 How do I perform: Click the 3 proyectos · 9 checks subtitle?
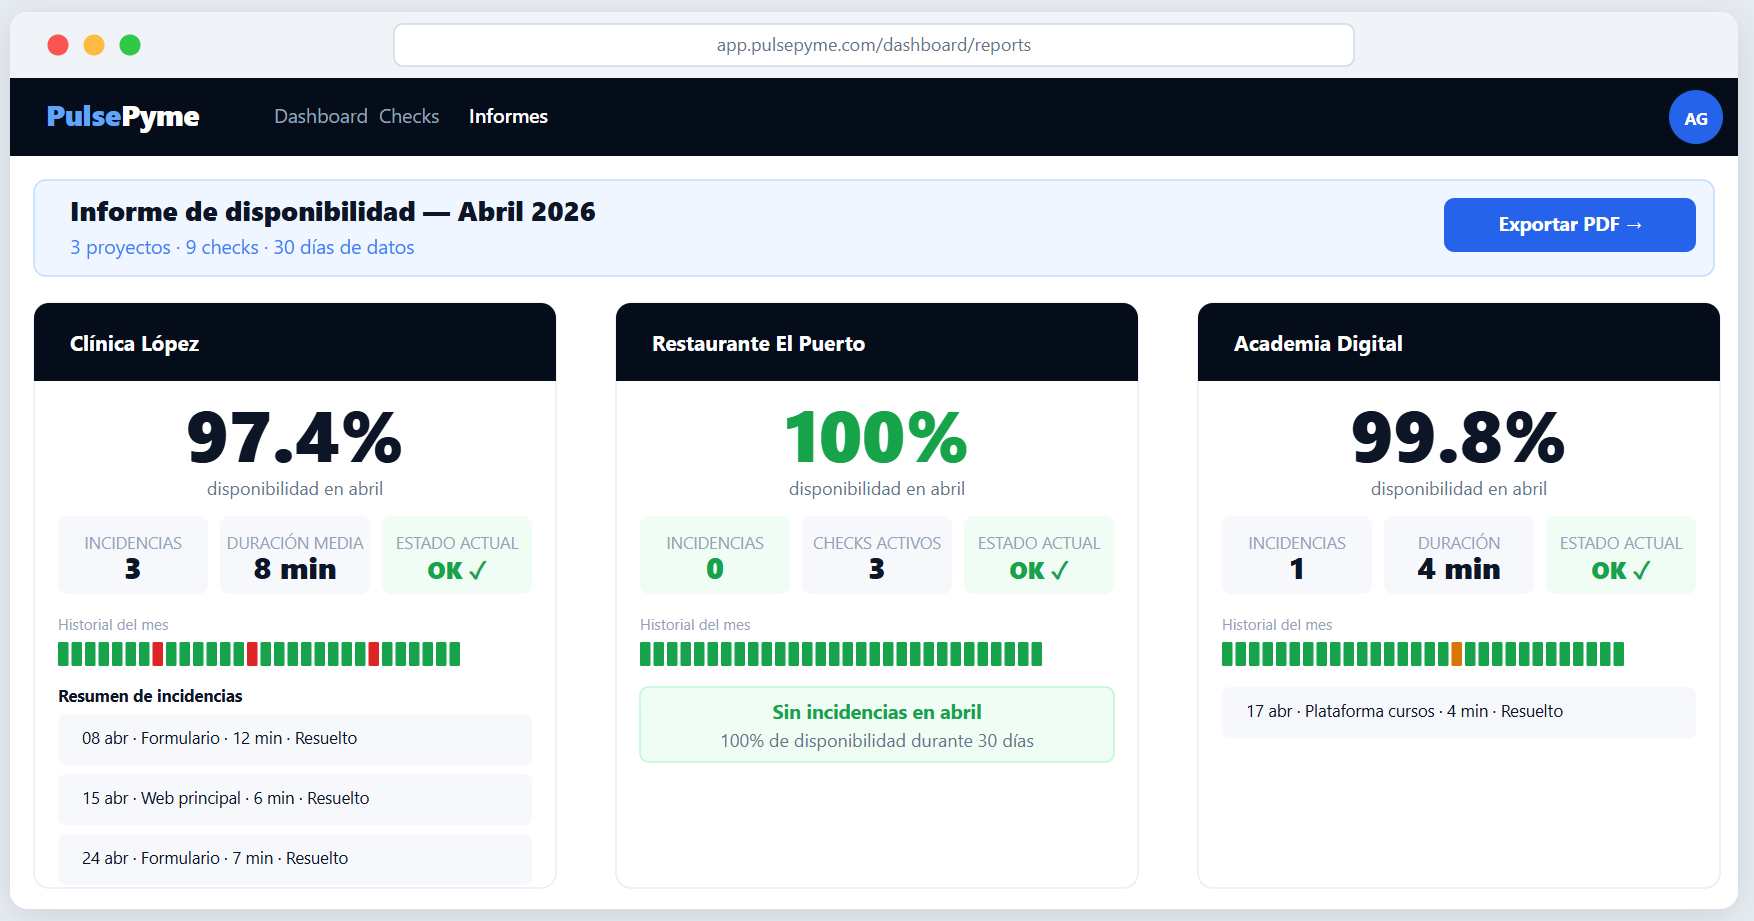tap(242, 247)
